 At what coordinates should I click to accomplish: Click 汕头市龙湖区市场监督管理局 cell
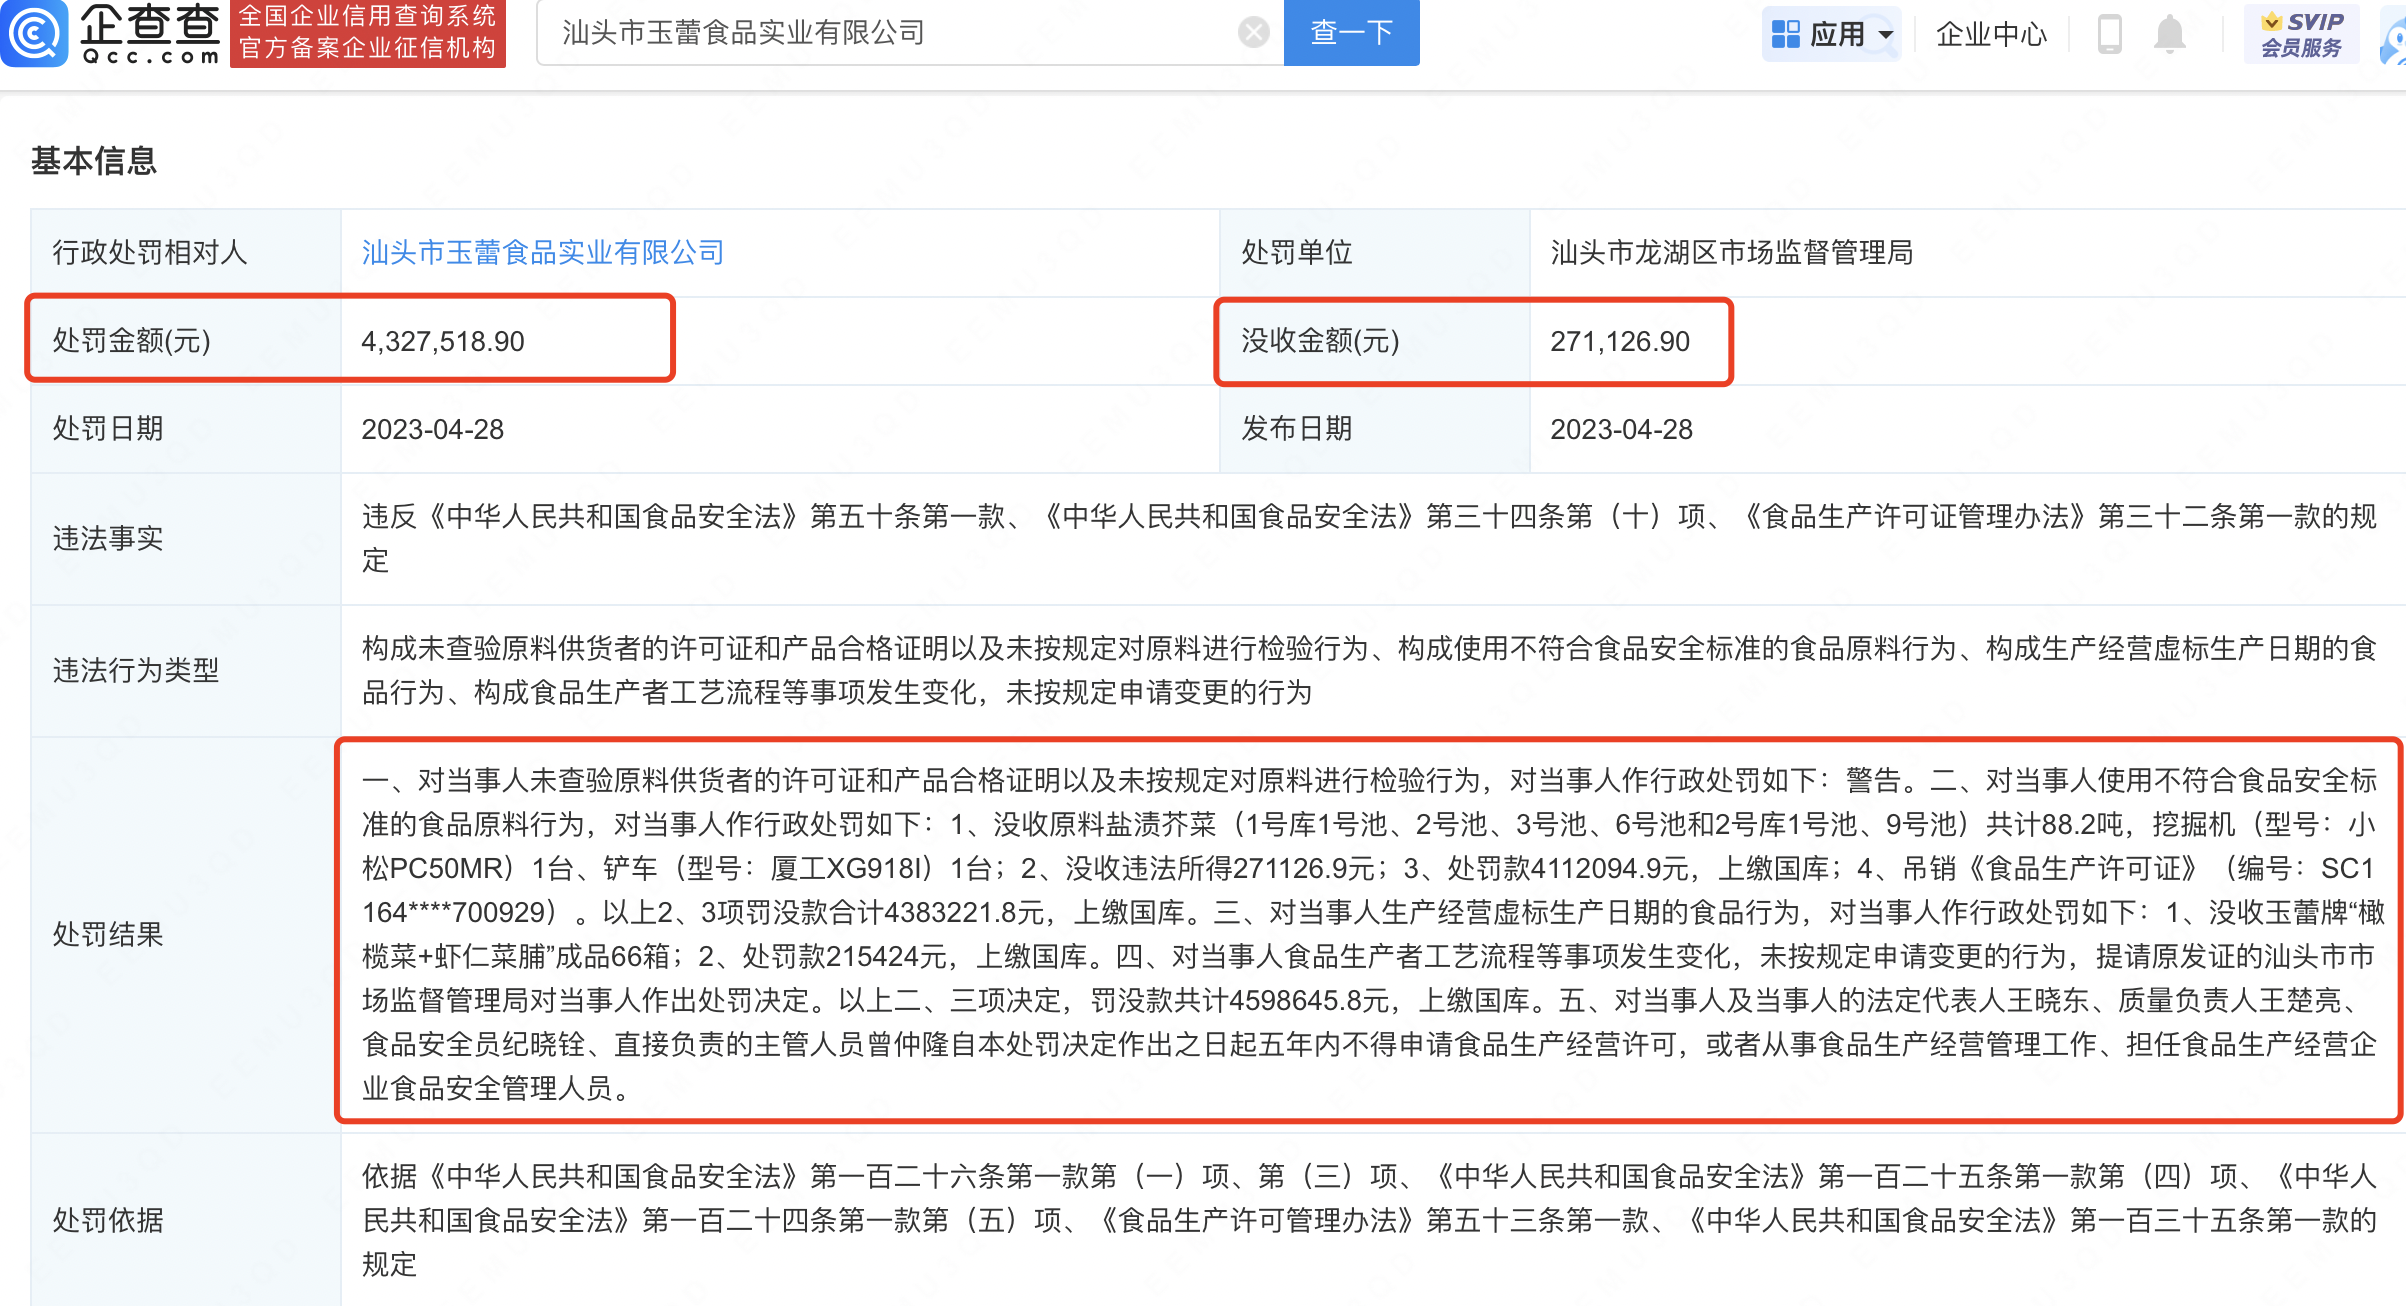tap(1732, 253)
